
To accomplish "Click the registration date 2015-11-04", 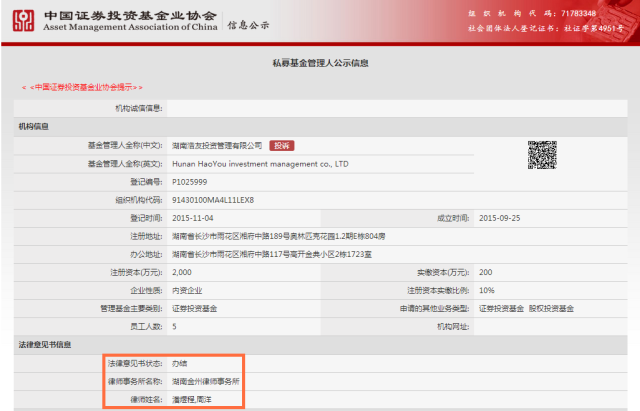I will (193, 217).
